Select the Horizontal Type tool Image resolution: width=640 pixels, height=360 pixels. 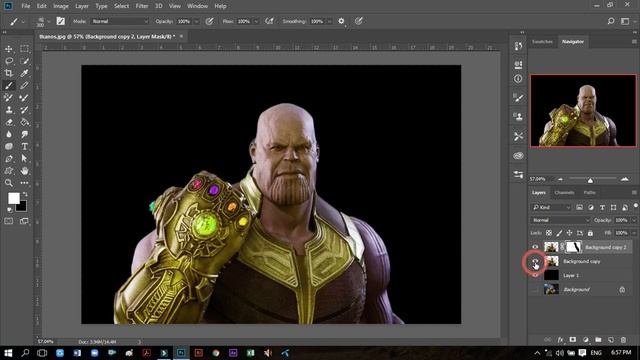(x=24, y=147)
